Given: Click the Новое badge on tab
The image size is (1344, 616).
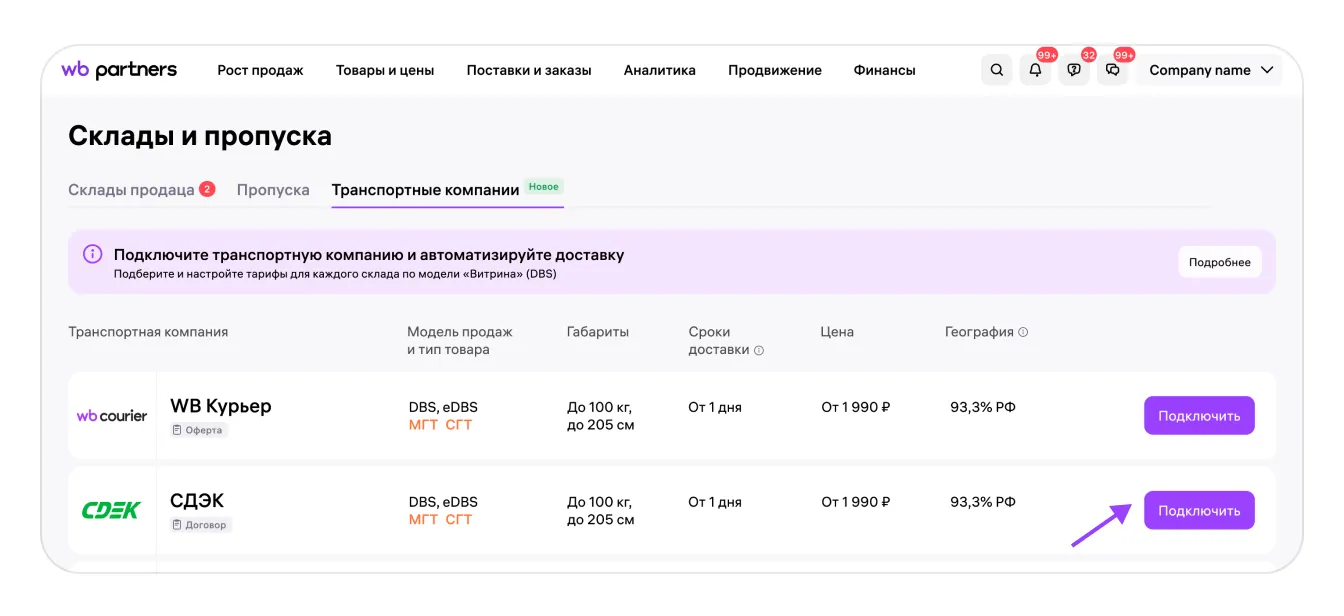Looking at the screenshot, I should tap(544, 187).
